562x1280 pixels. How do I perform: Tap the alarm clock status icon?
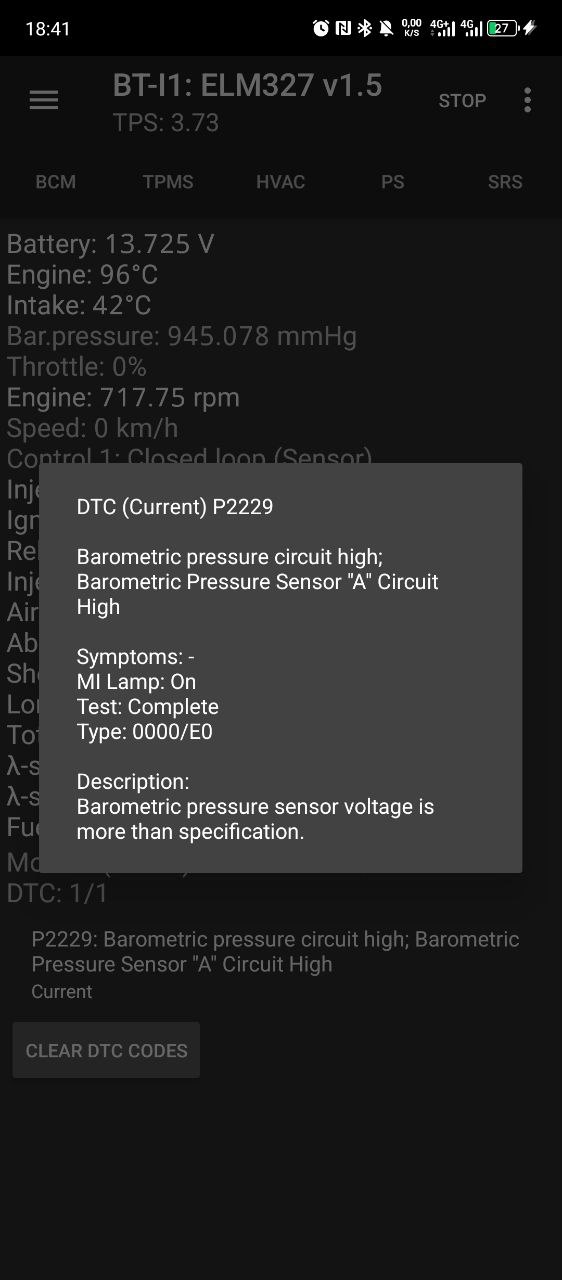tap(320, 28)
